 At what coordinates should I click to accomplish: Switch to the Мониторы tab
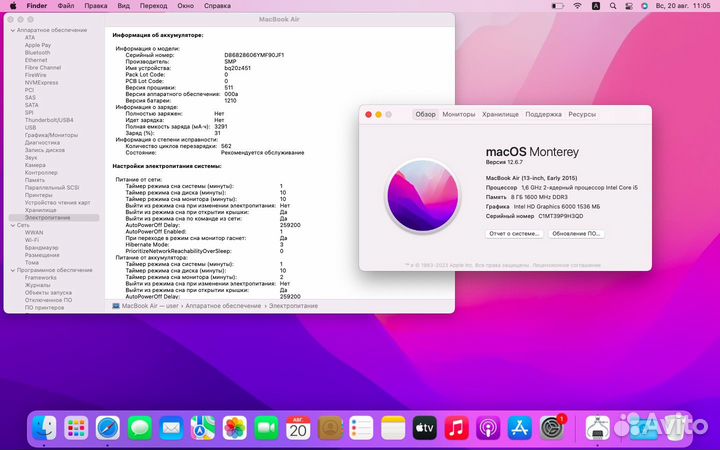[x=459, y=114]
